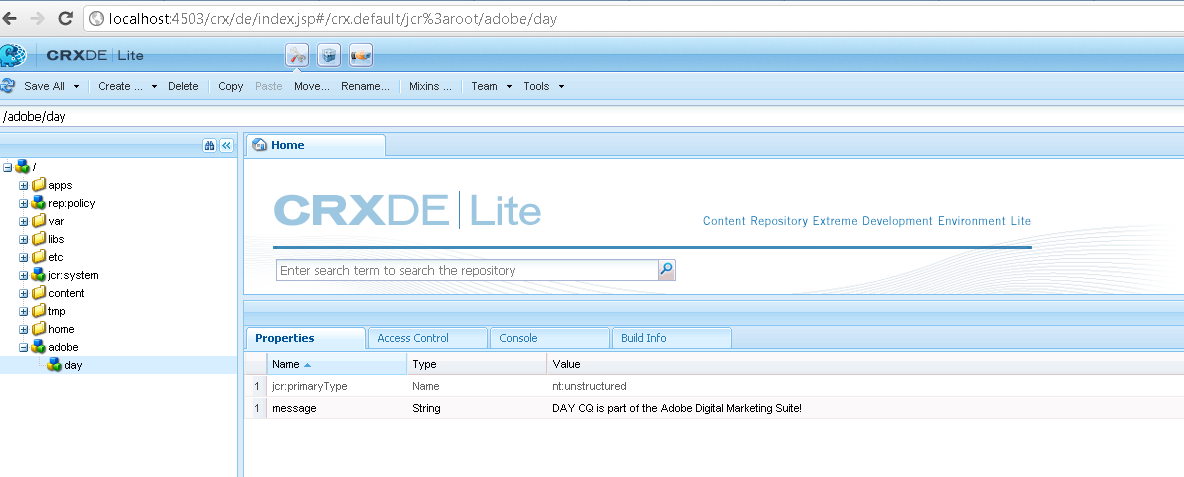Click the message property name cell
Viewport: 1184px width, 477px height.
click(337, 408)
